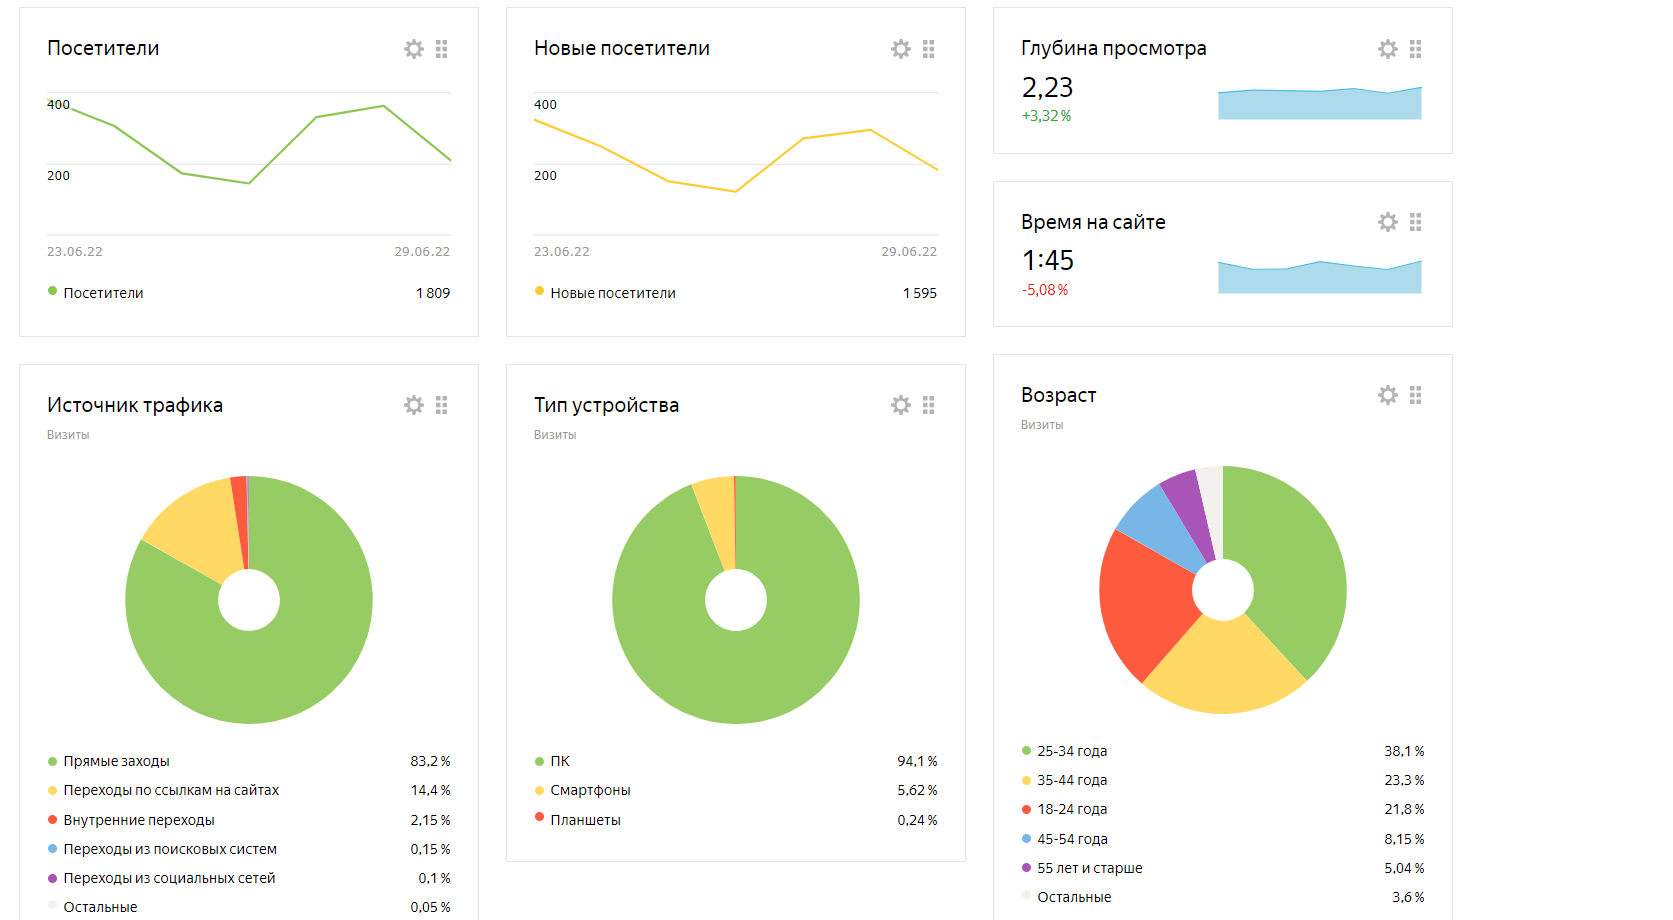Click the 1:45 time on site value
The width and height of the screenshot is (1673, 920).
1048,261
